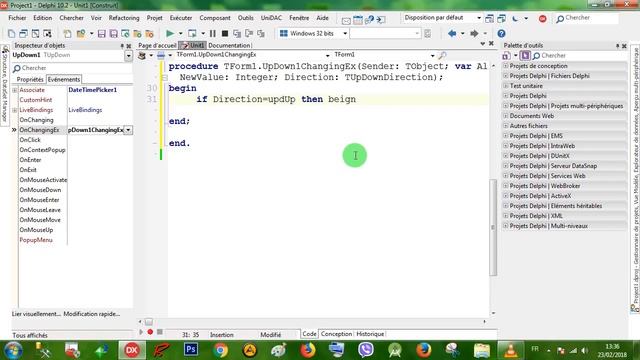The height and width of the screenshot is (360, 640).
Task: Click the Delphi DX icon in the taskbar
Action: [x=132, y=350]
